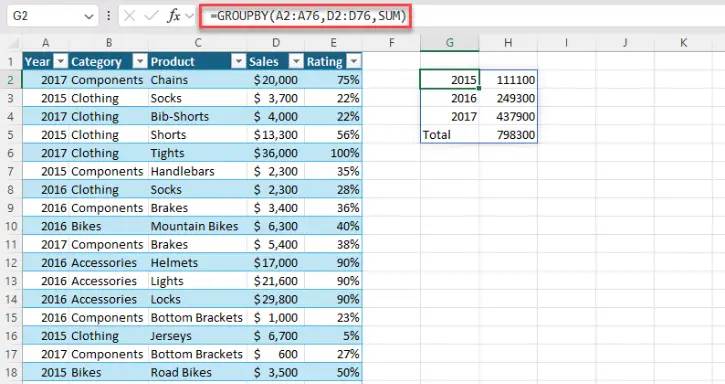Open the Year column filter dropdown
The width and height of the screenshot is (725, 384).
61,61
